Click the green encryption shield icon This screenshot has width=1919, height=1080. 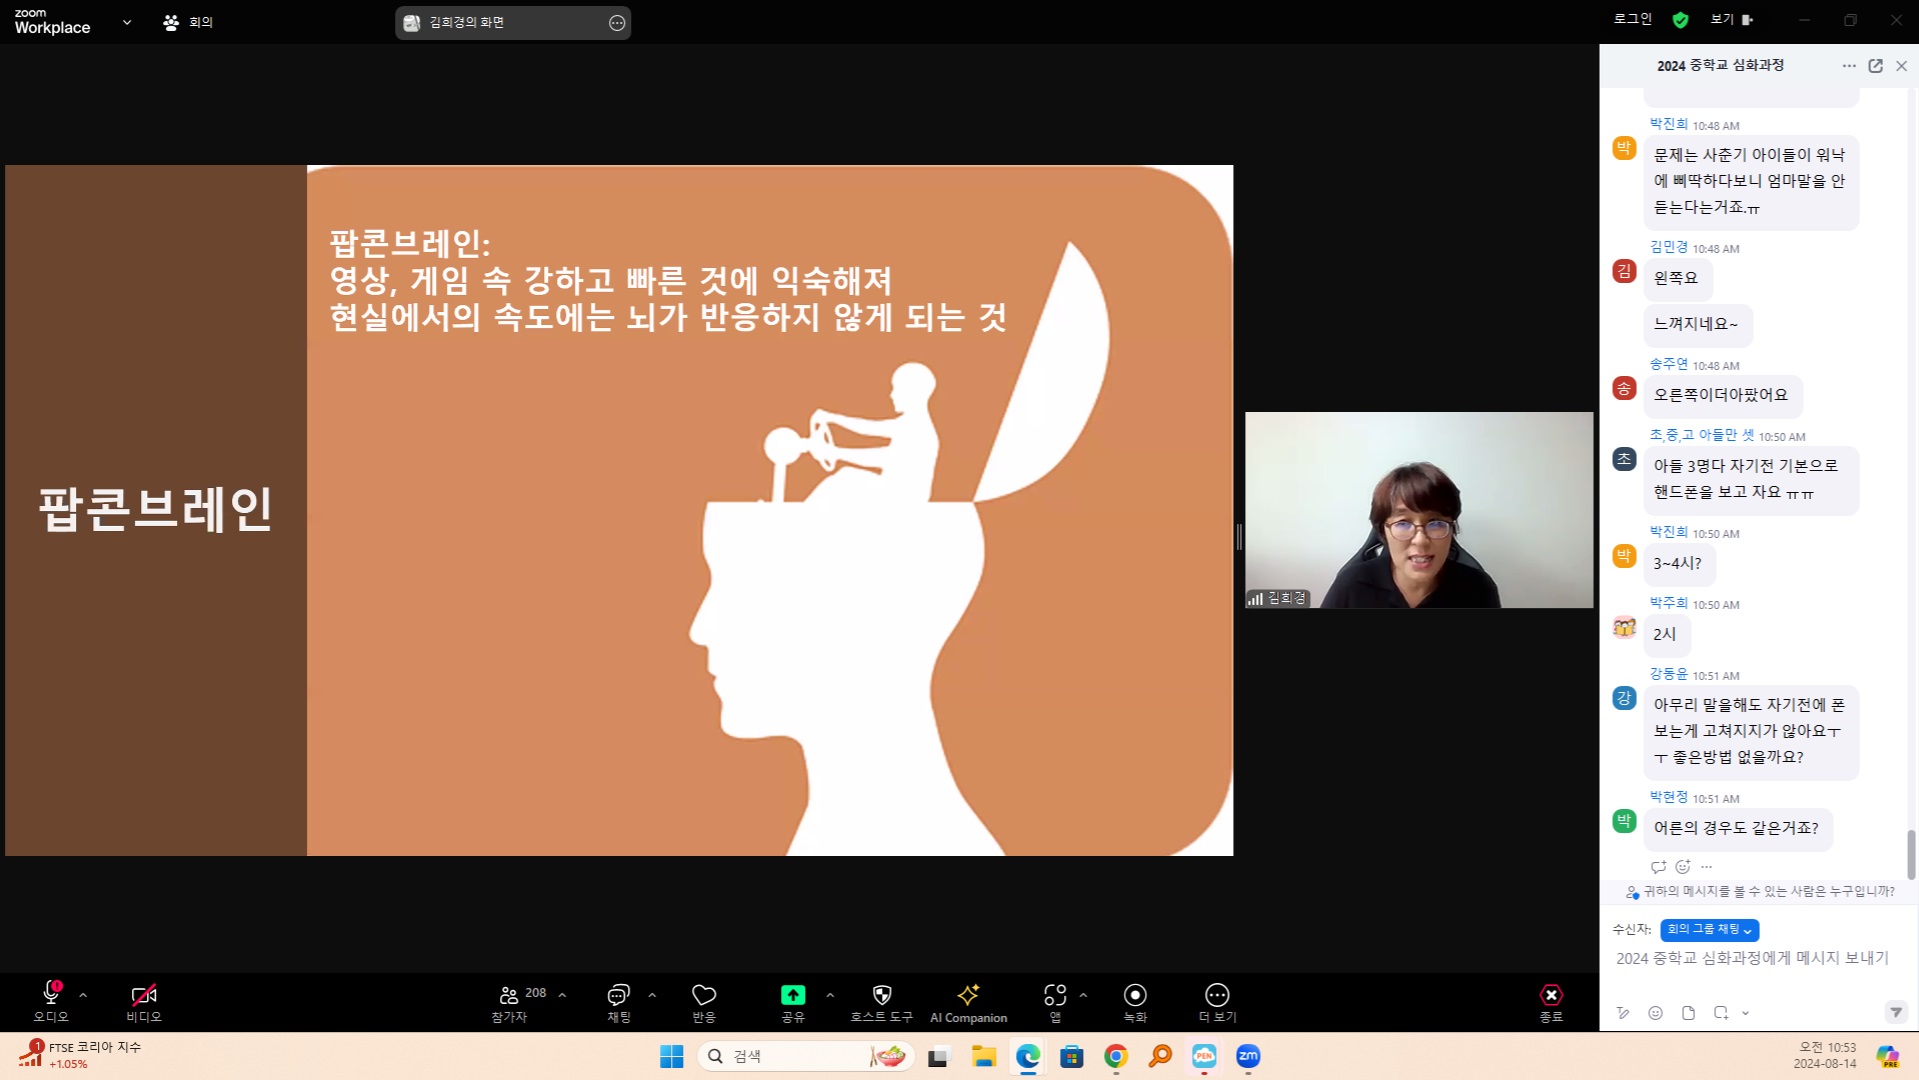coord(1680,20)
